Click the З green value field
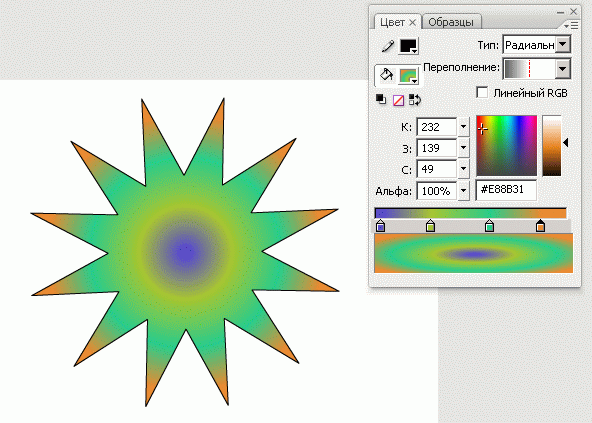This screenshot has width=592, height=423. click(x=436, y=148)
